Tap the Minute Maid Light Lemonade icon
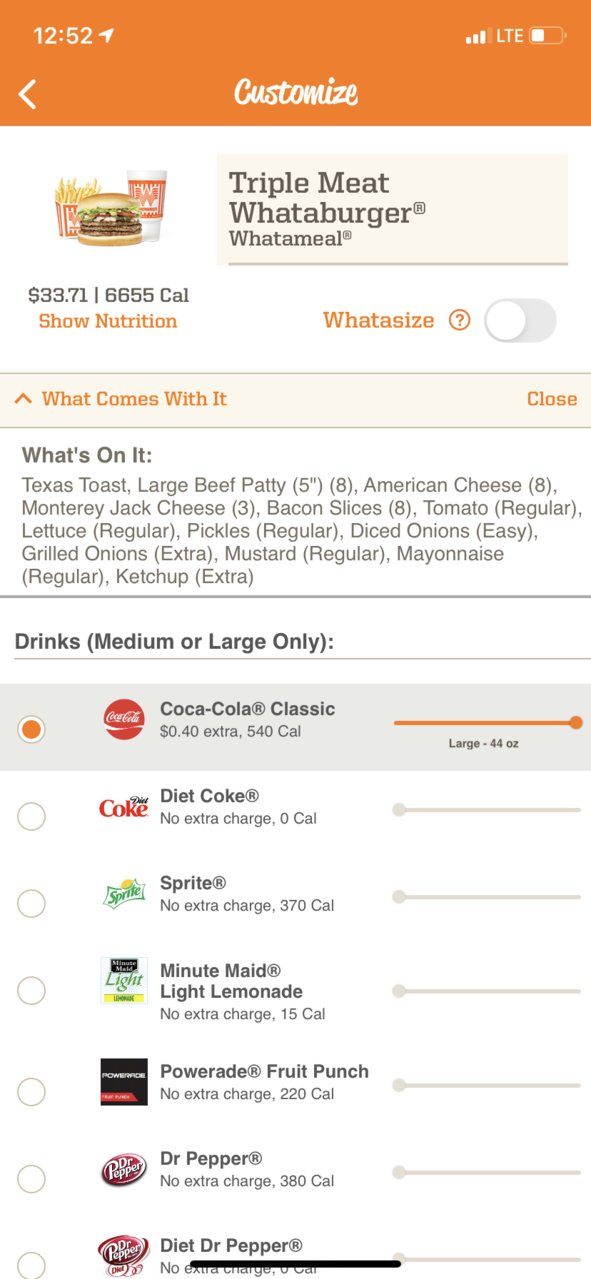The width and height of the screenshot is (591, 1279). coord(124,981)
